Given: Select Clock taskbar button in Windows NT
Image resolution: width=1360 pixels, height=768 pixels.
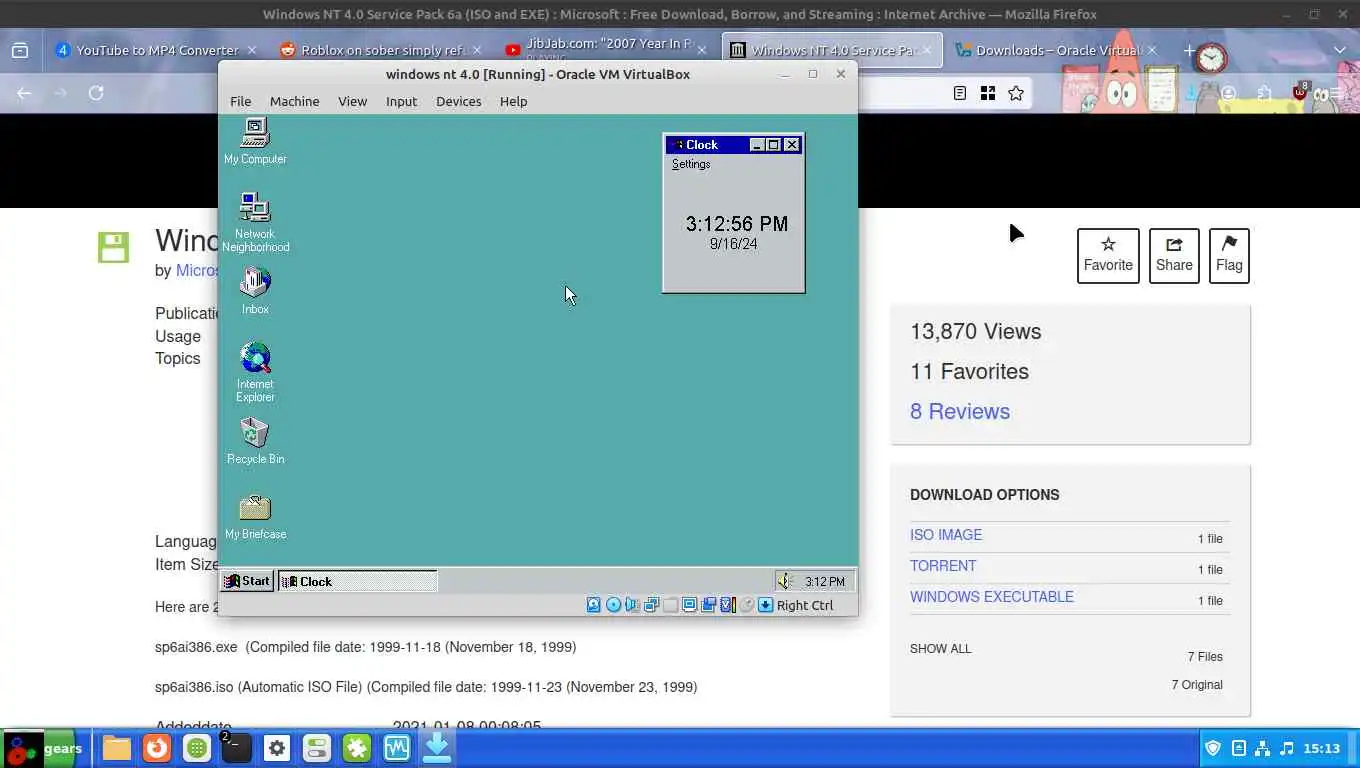Looking at the screenshot, I should (x=357, y=581).
